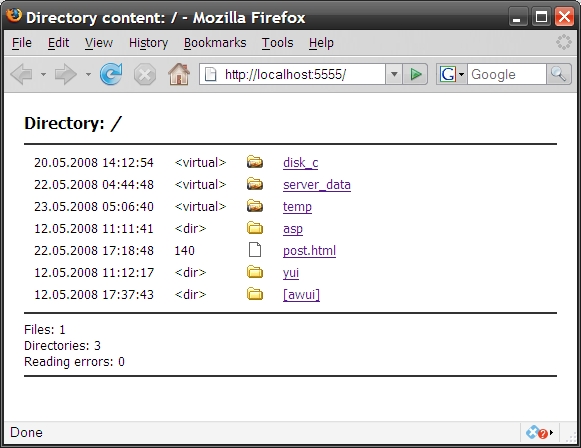Image resolution: width=581 pixels, height=448 pixels.
Task: Open the Home page icon
Action: click(x=179, y=74)
